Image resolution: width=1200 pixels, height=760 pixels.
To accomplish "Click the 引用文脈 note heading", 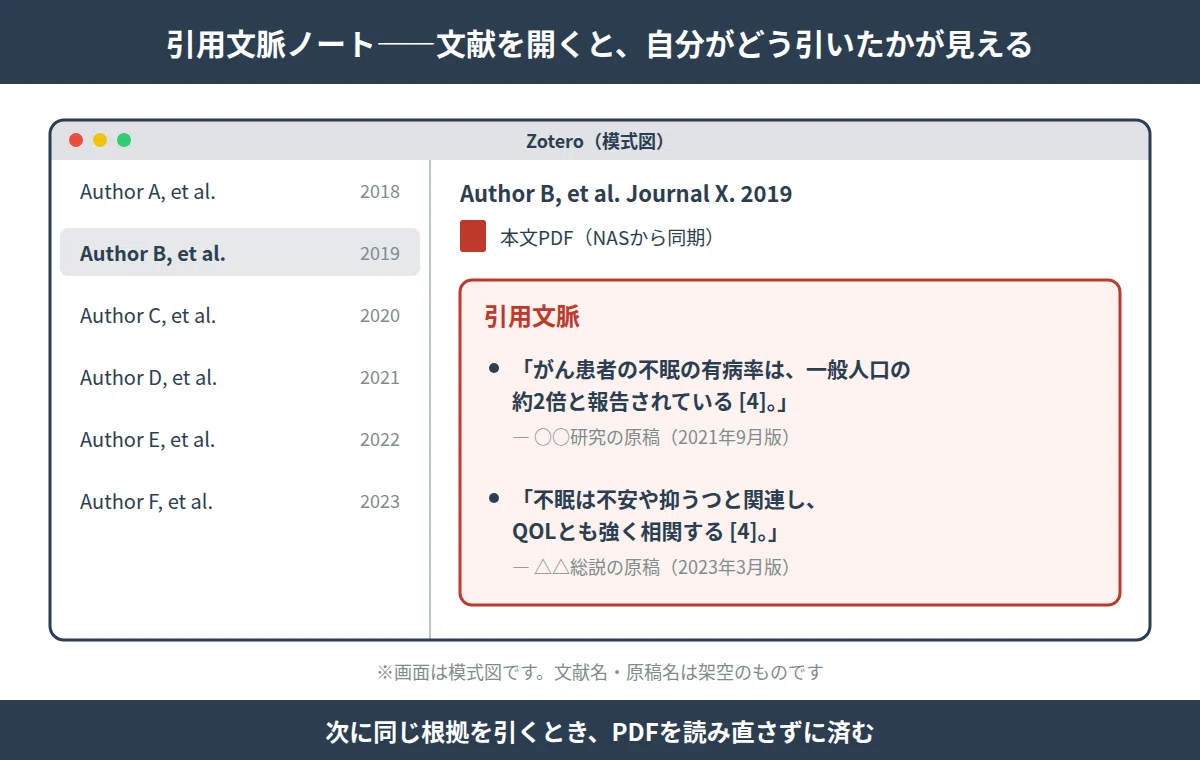I will click(532, 317).
